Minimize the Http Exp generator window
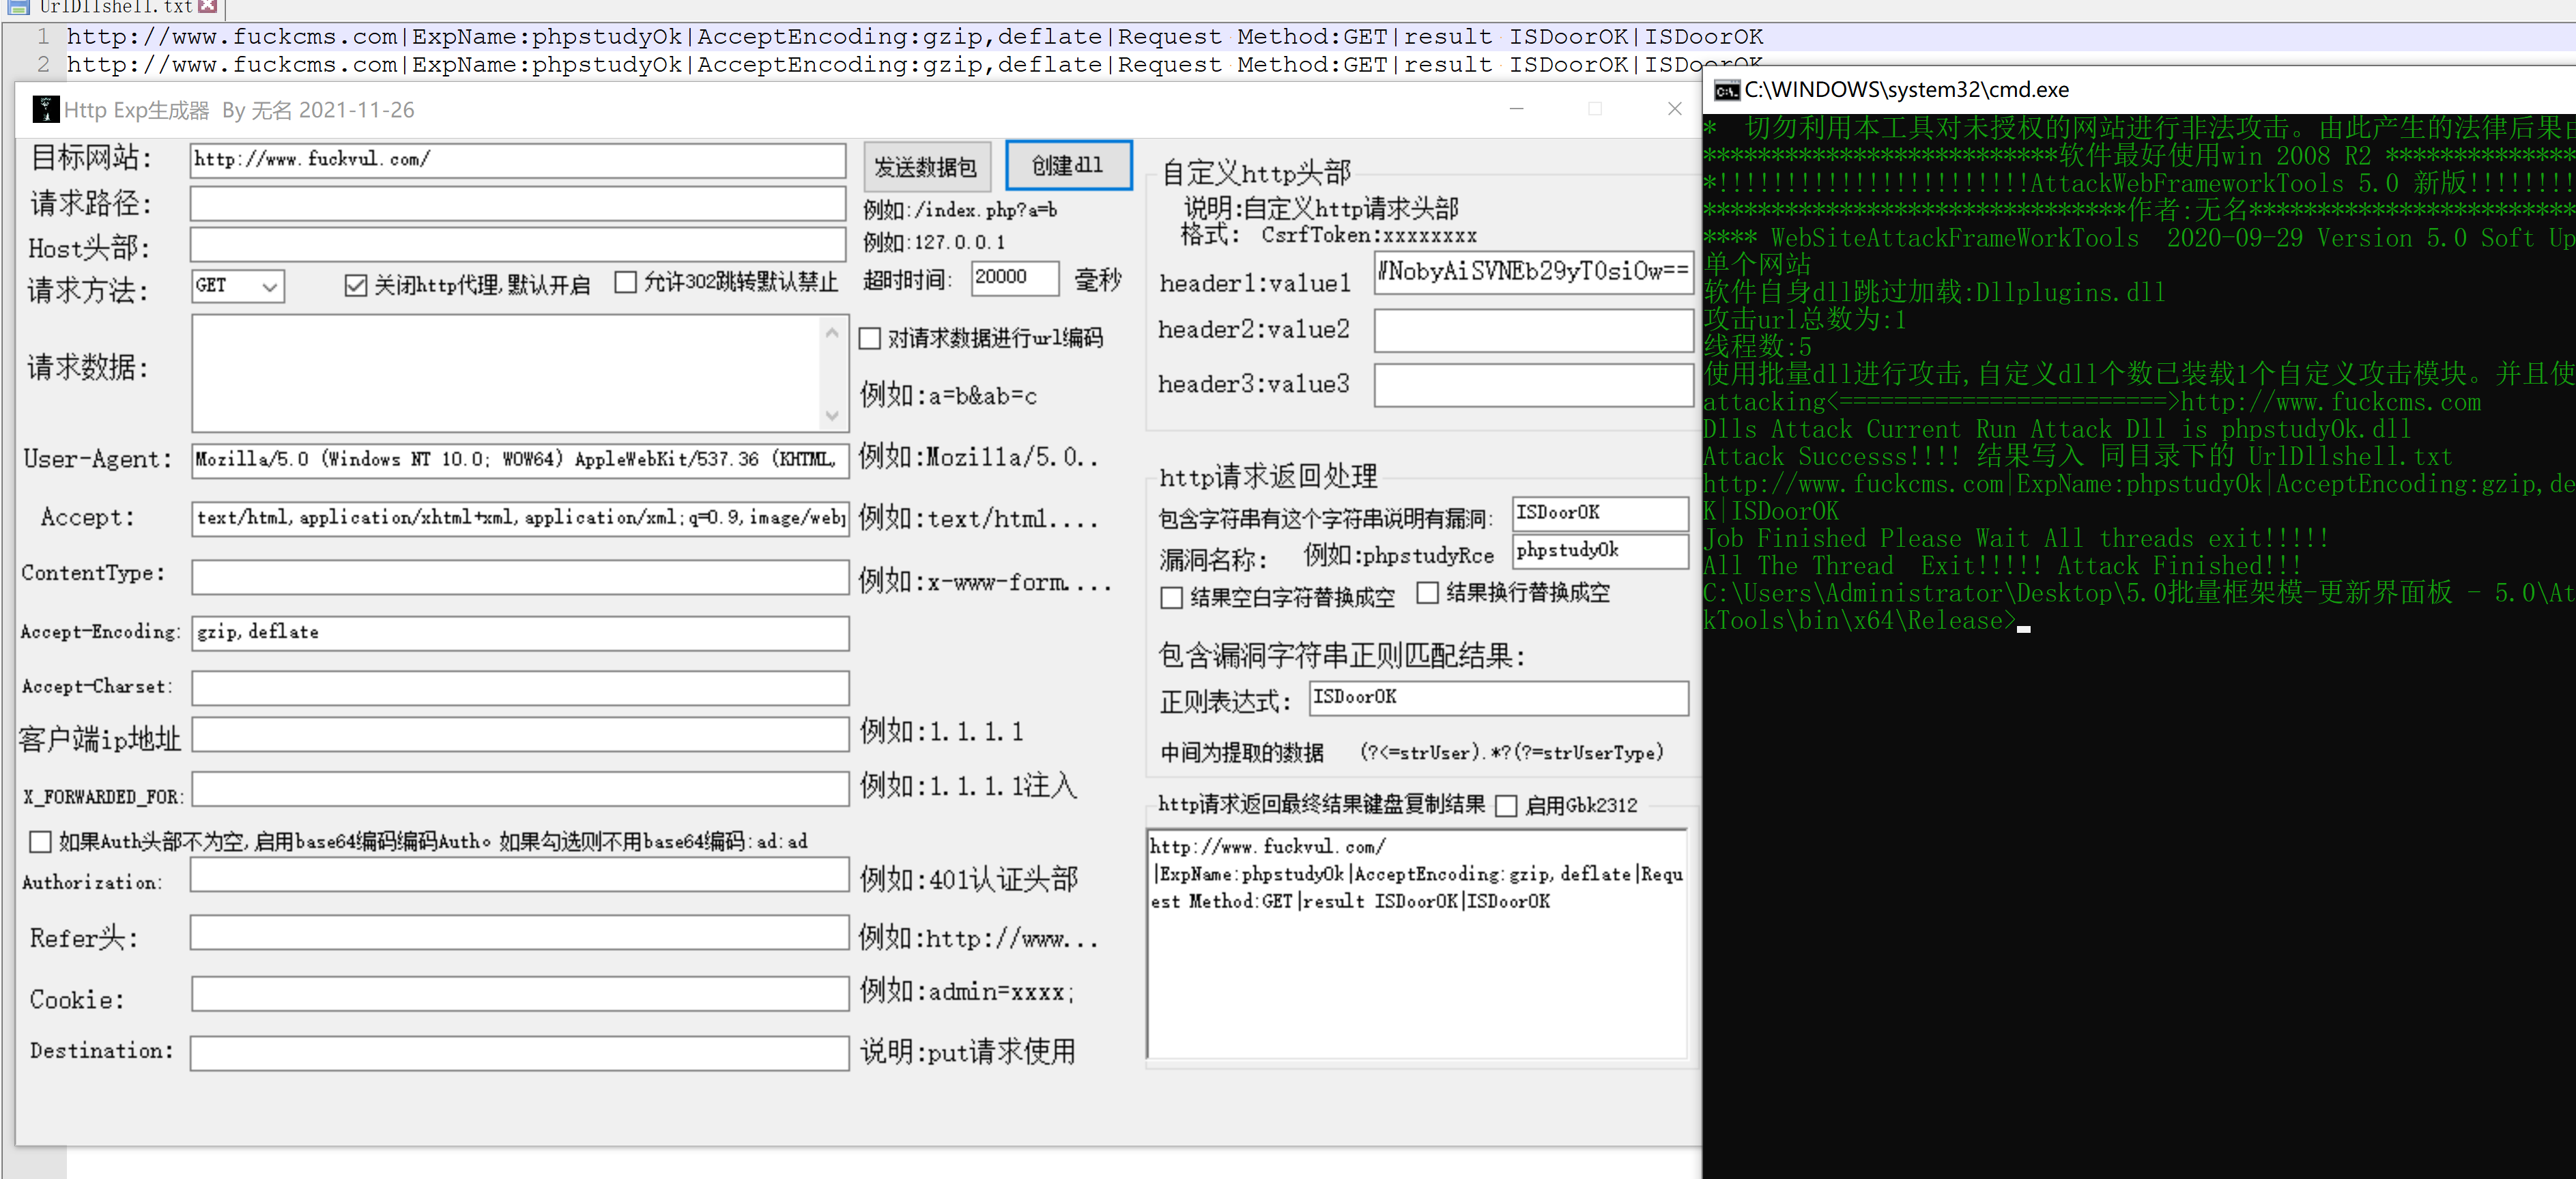This screenshot has height=1179, width=2576. tap(1516, 109)
